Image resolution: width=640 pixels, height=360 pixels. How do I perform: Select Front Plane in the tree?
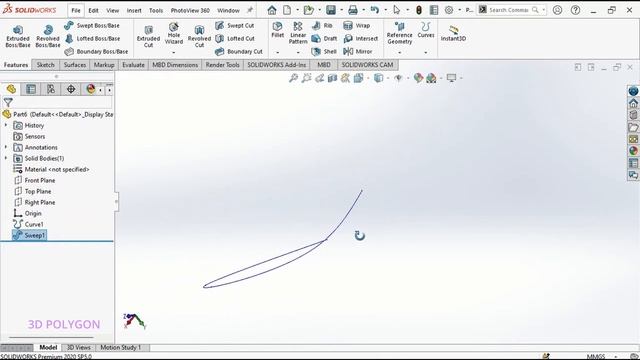tap(34, 180)
